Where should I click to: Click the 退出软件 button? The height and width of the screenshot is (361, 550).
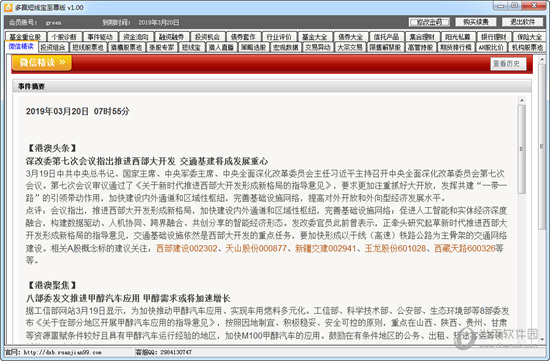tap(523, 22)
